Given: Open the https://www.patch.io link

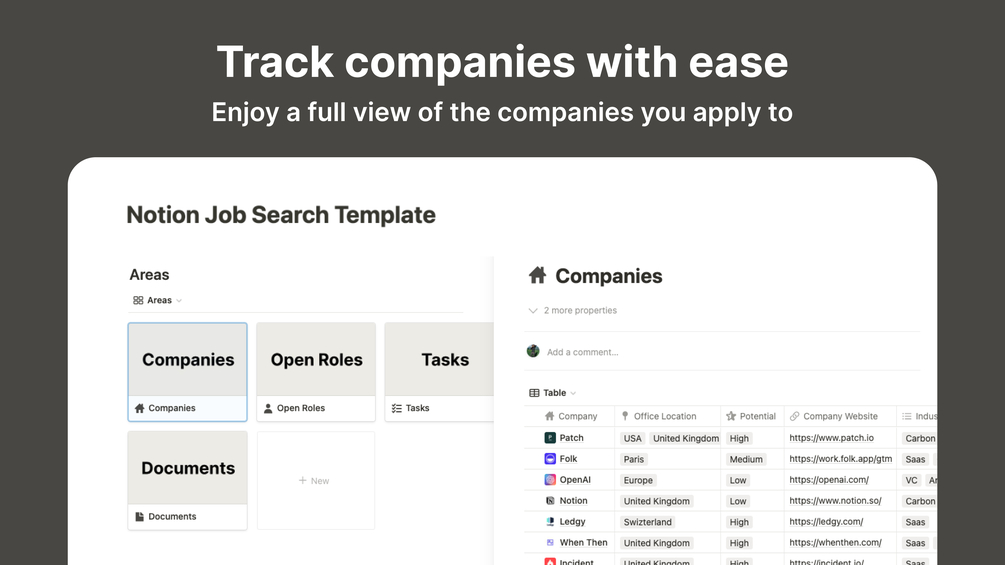Looking at the screenshot, I should (831, 438).
